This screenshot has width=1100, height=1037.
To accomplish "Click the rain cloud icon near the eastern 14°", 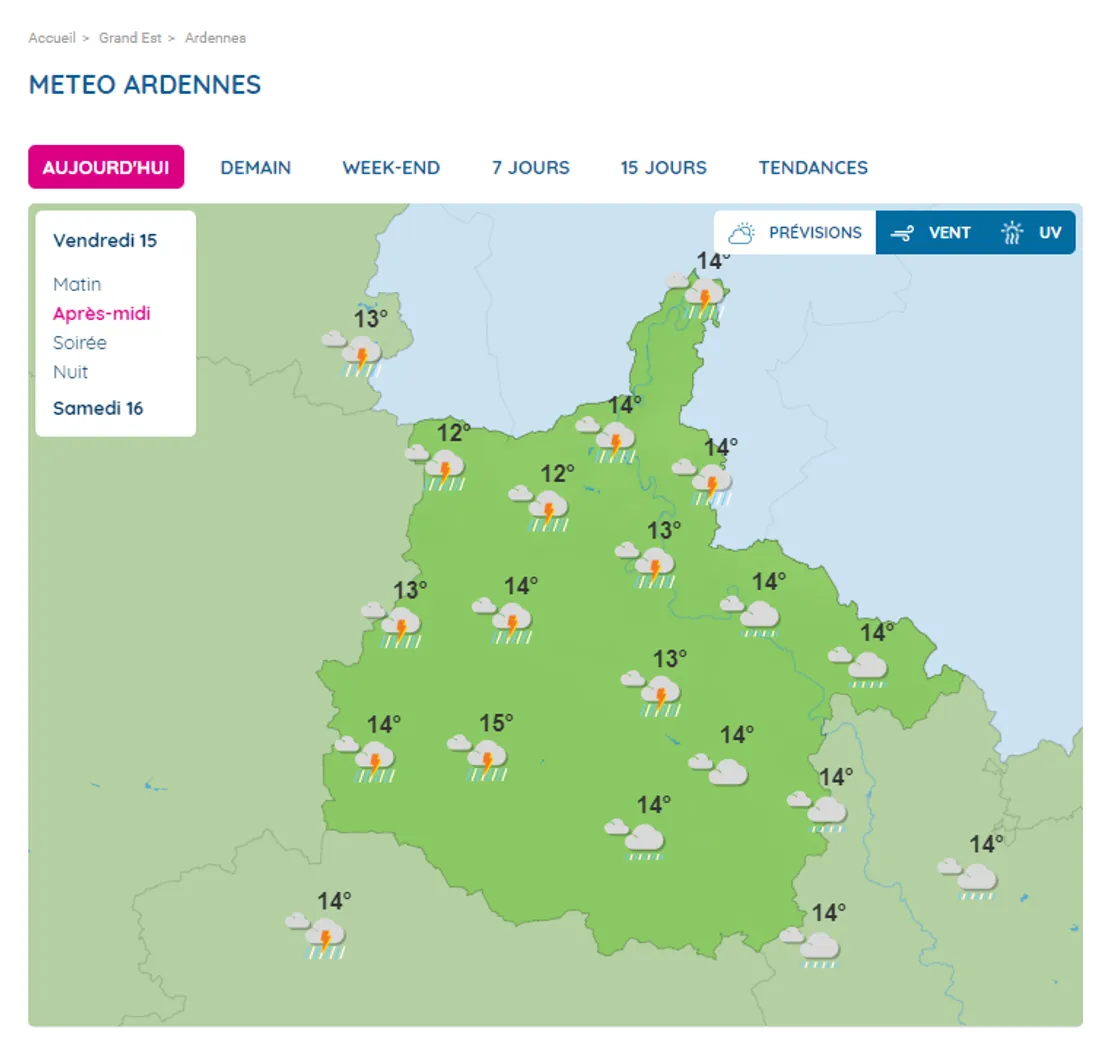I will tap(868, 668).
